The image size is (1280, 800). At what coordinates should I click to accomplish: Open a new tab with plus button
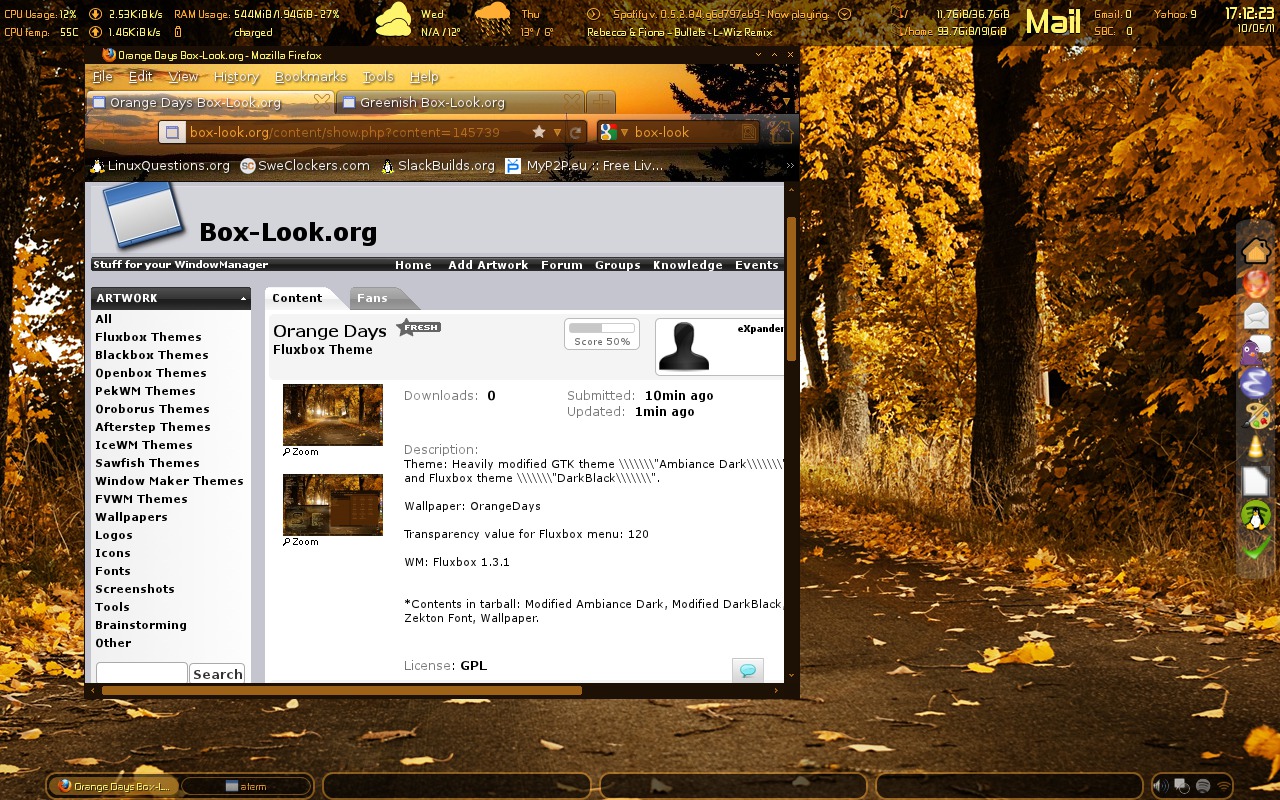tap(600, 102)
